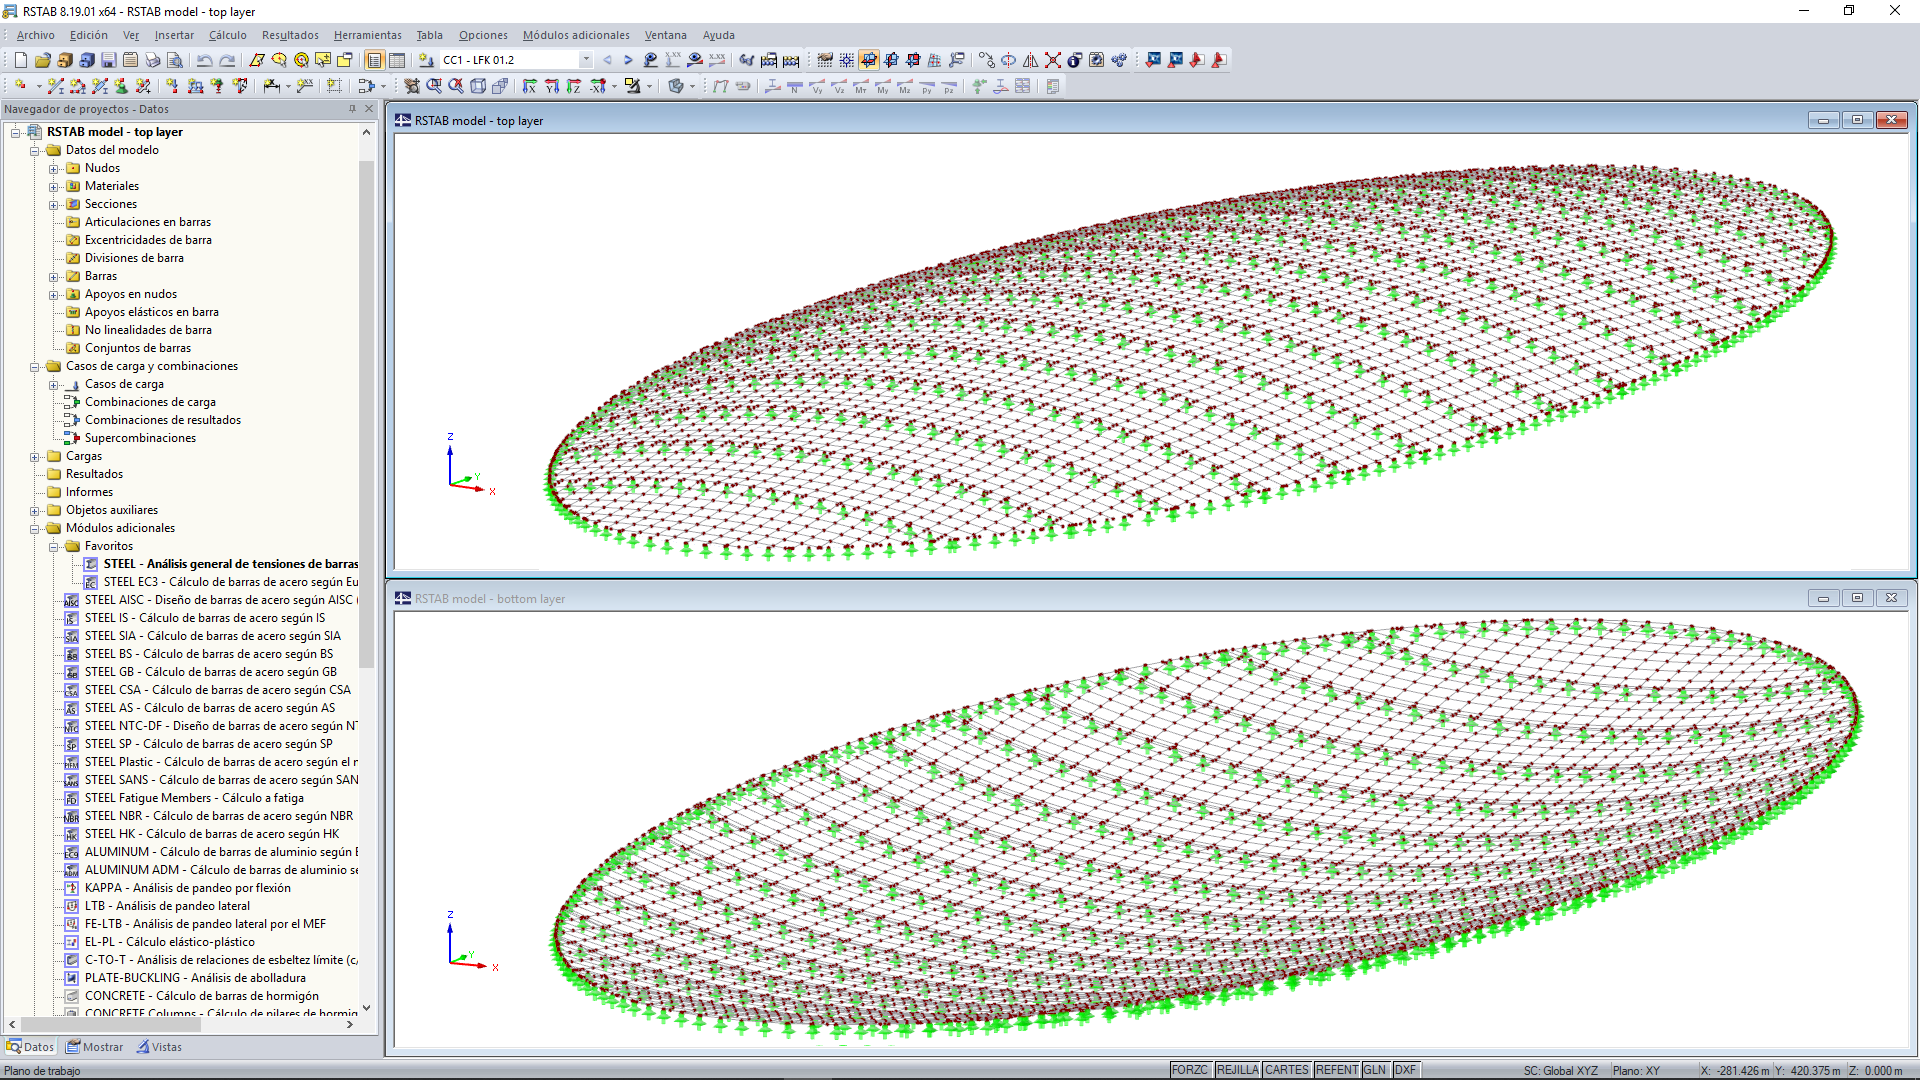
Task: Toggle DXF display in the status bar
Action: 1405,1070
